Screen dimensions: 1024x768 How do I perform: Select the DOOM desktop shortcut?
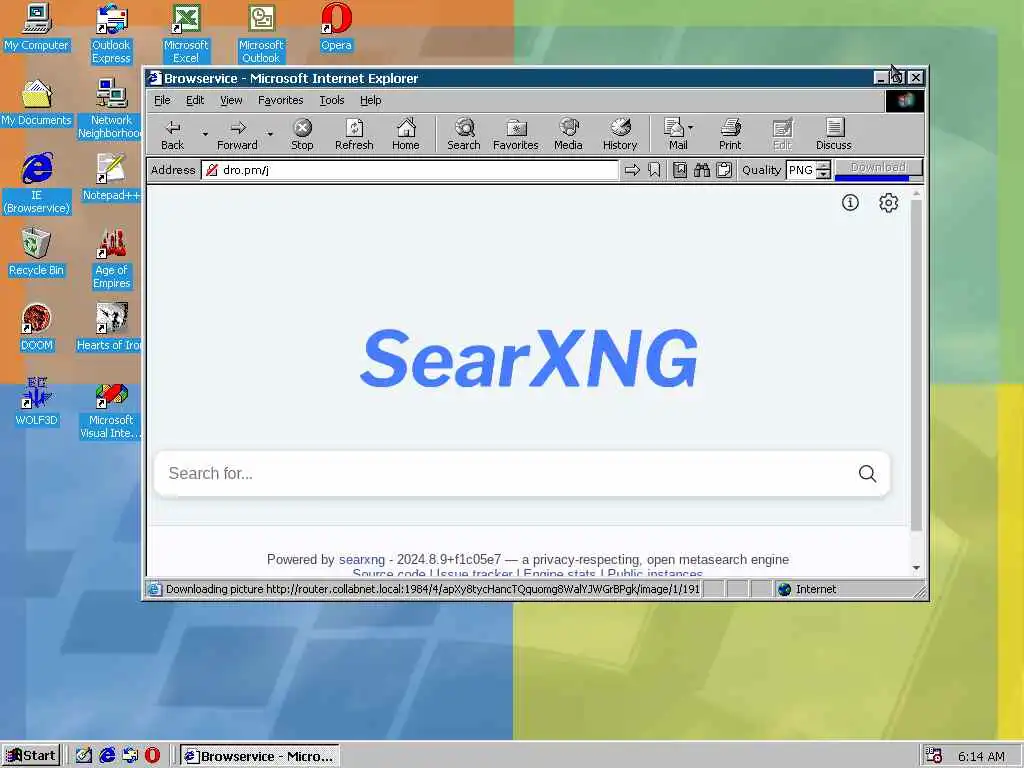[37, 328]
